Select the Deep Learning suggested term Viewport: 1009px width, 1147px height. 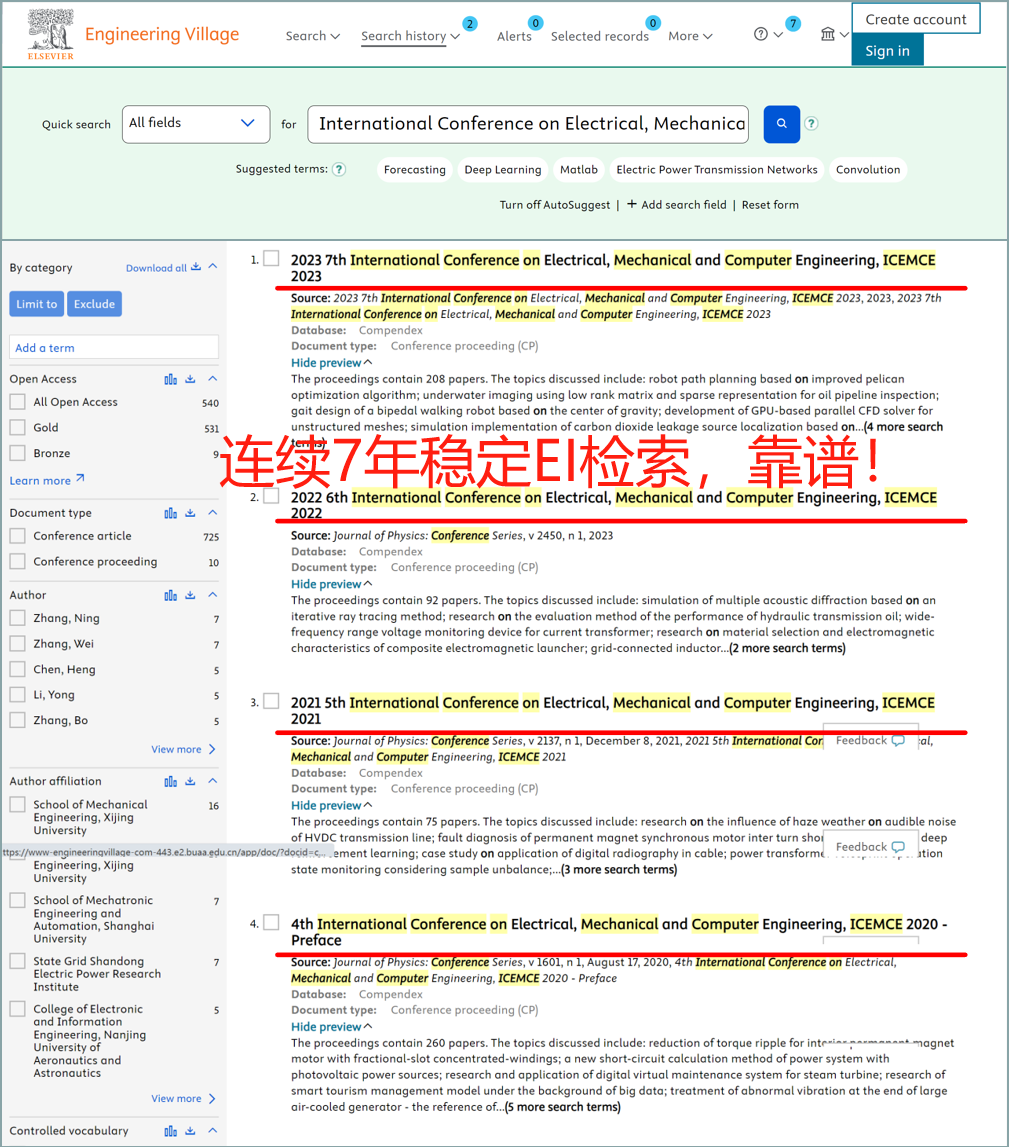coord(503,170)
